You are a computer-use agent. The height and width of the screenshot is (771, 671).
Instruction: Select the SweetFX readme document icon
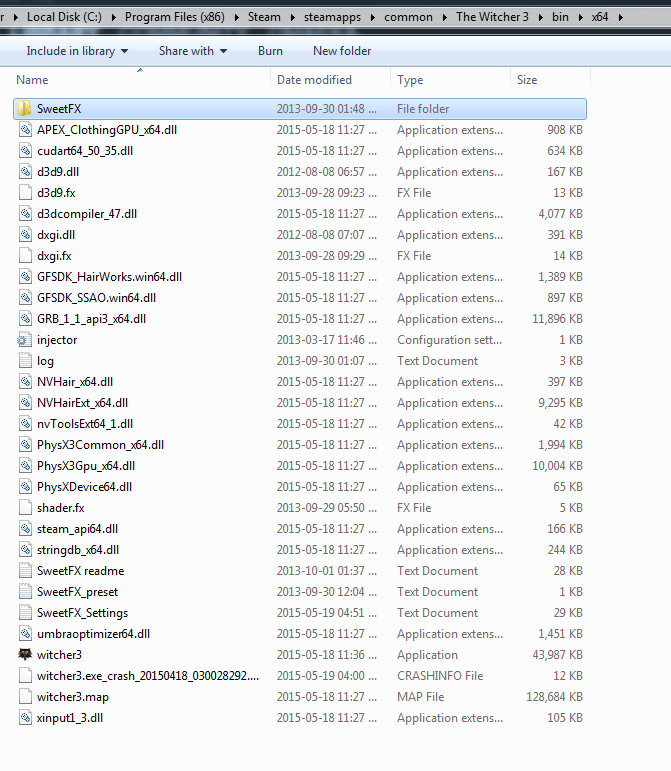coord(25,570)
